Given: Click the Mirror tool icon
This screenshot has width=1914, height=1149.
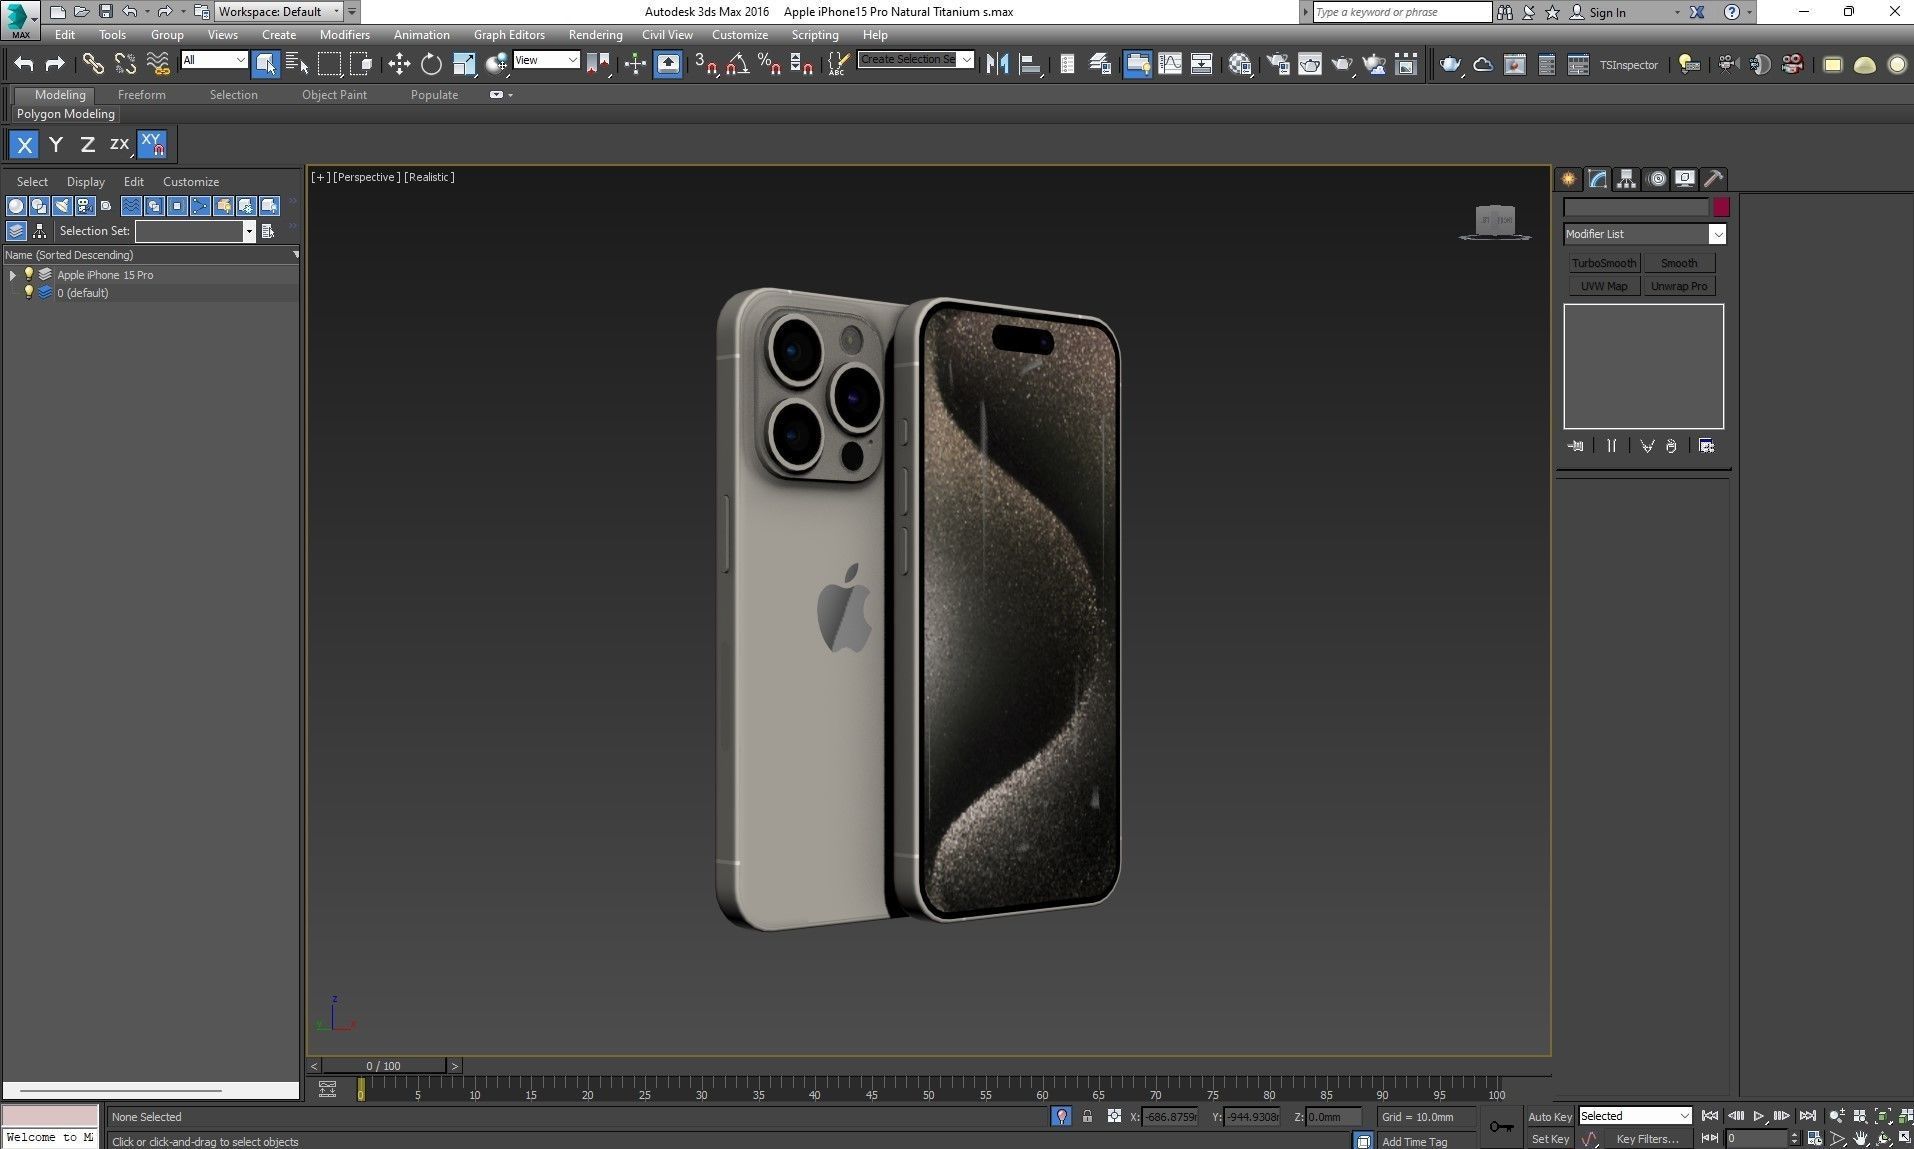Looking at the screenshot, I should [x=997, y=64].
